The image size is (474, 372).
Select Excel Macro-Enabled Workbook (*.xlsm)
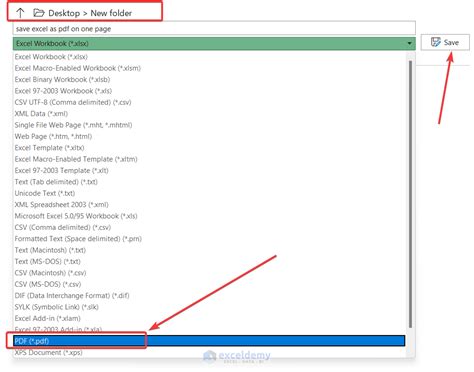[78, 68]
